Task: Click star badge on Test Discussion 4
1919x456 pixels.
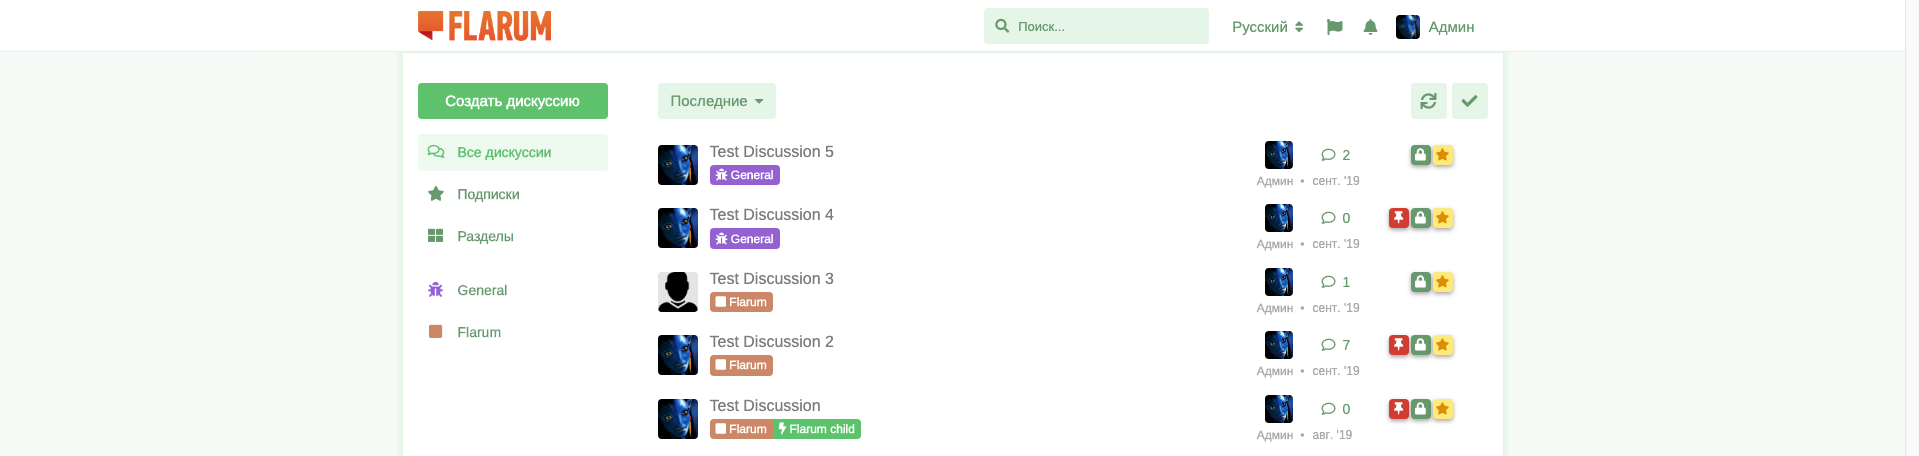Action: point(1442,218)
